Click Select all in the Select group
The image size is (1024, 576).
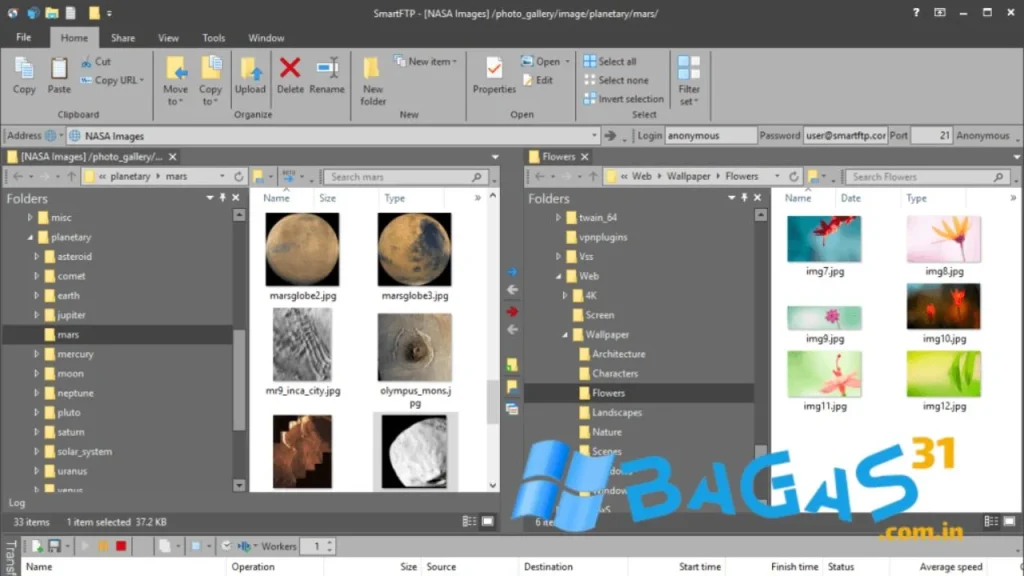pyautogui.click(x=616, y=61)
